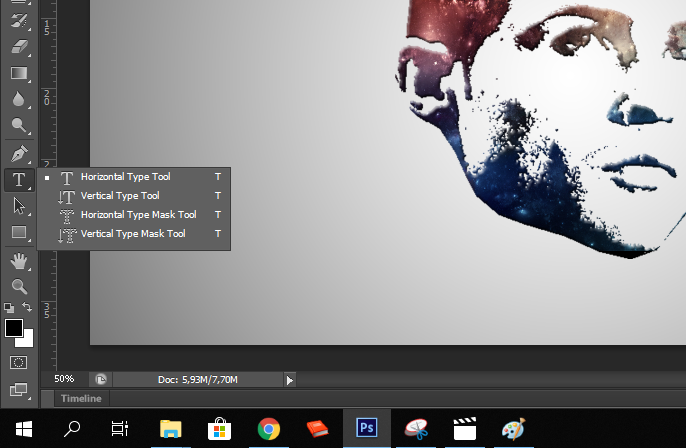
Task: Swap foreground and background colors
Action: click(x=27, y=307)
